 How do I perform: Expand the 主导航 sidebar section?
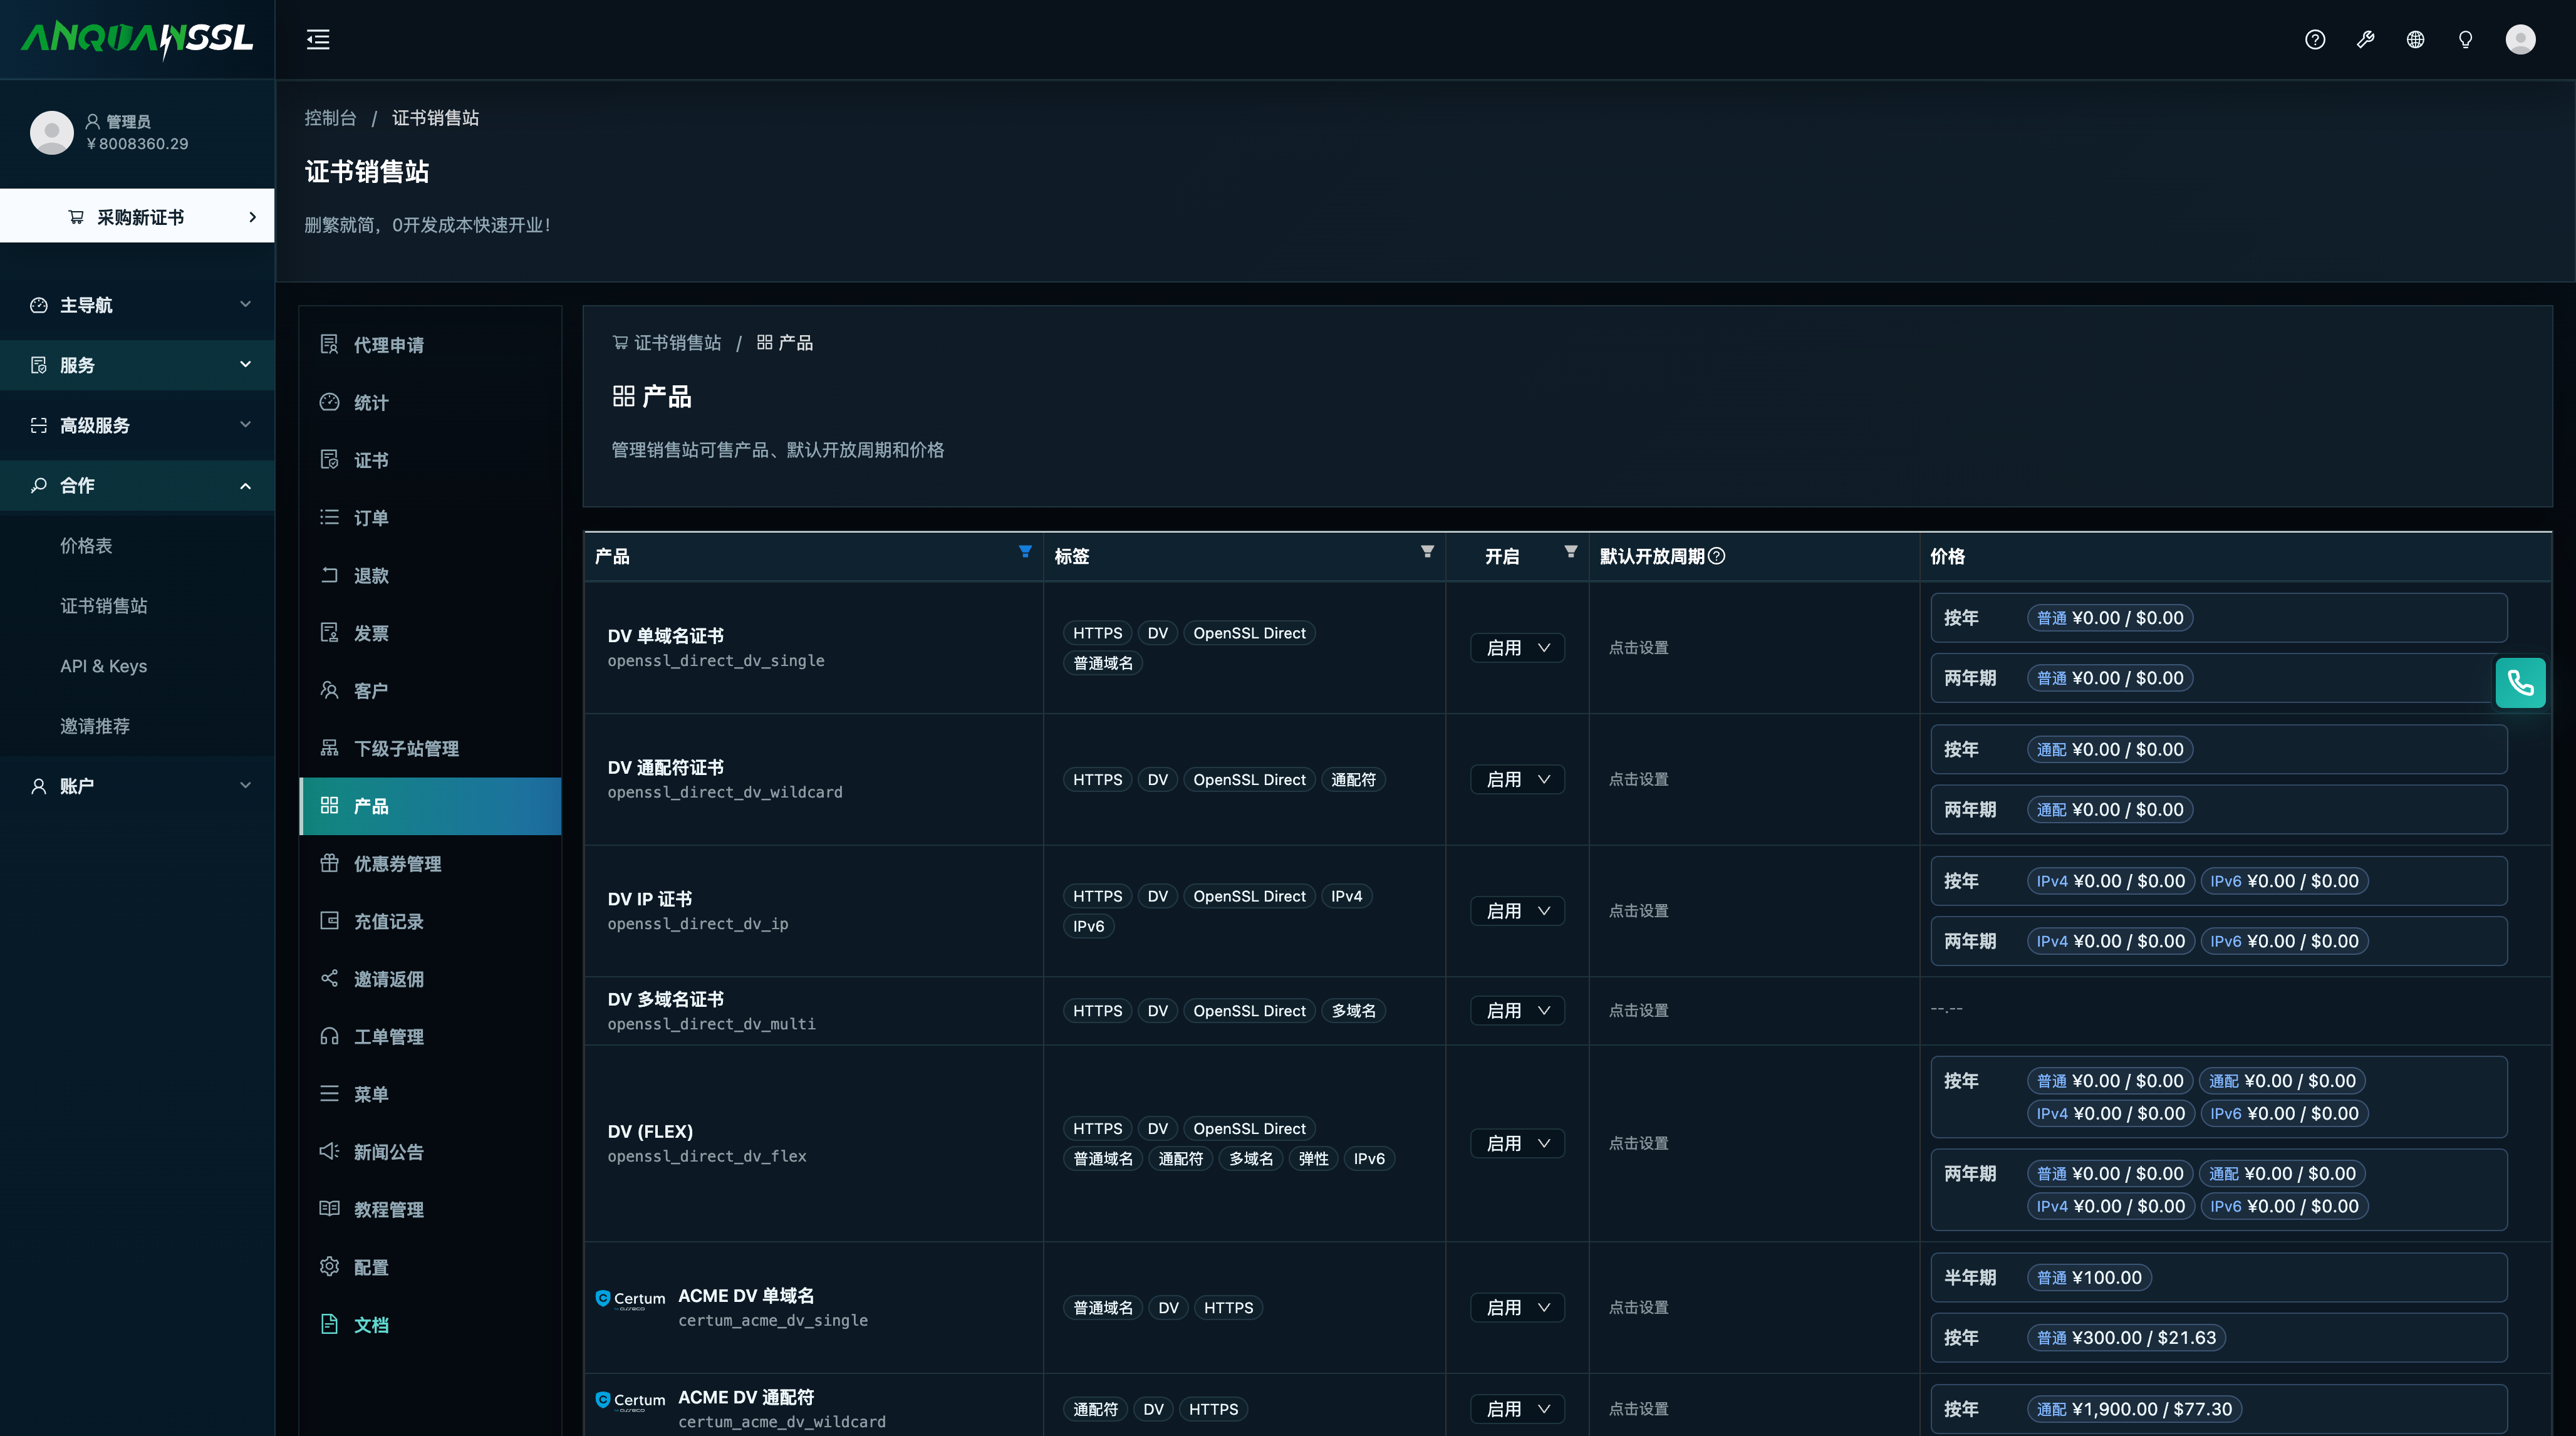137,305
